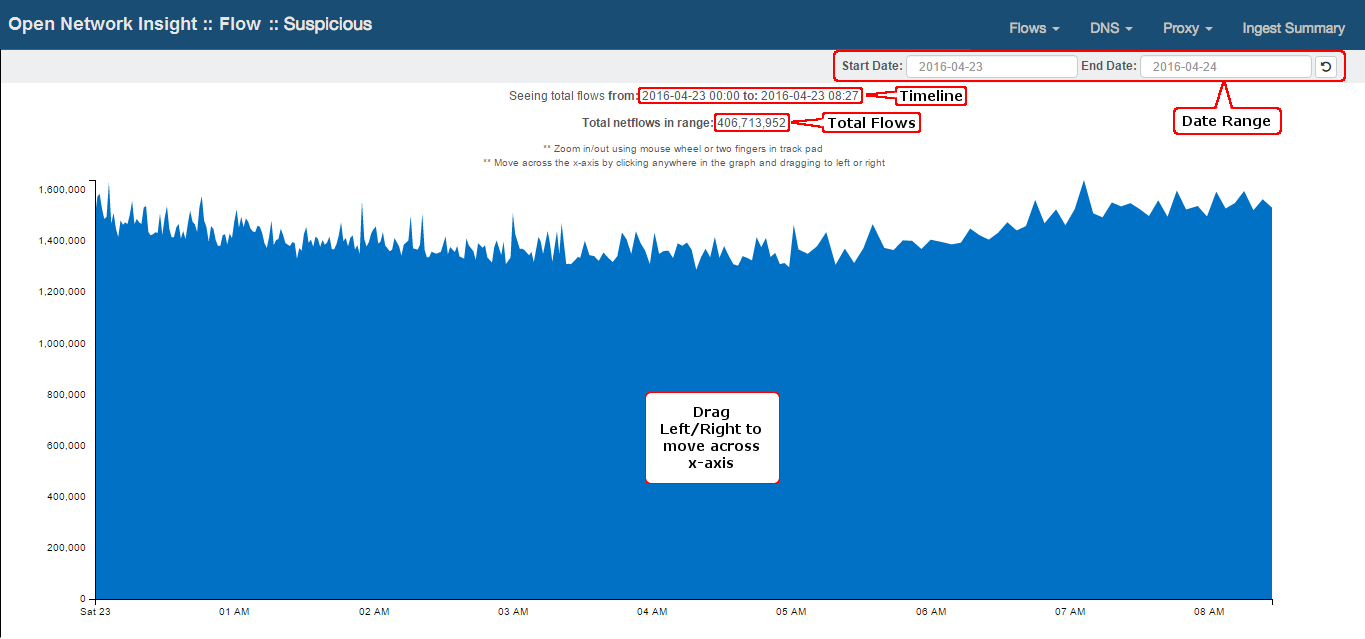Screen dimensions: 1365x639
Task: Click the tallest chart peak near 07 AM
Action: [1083, 184]
